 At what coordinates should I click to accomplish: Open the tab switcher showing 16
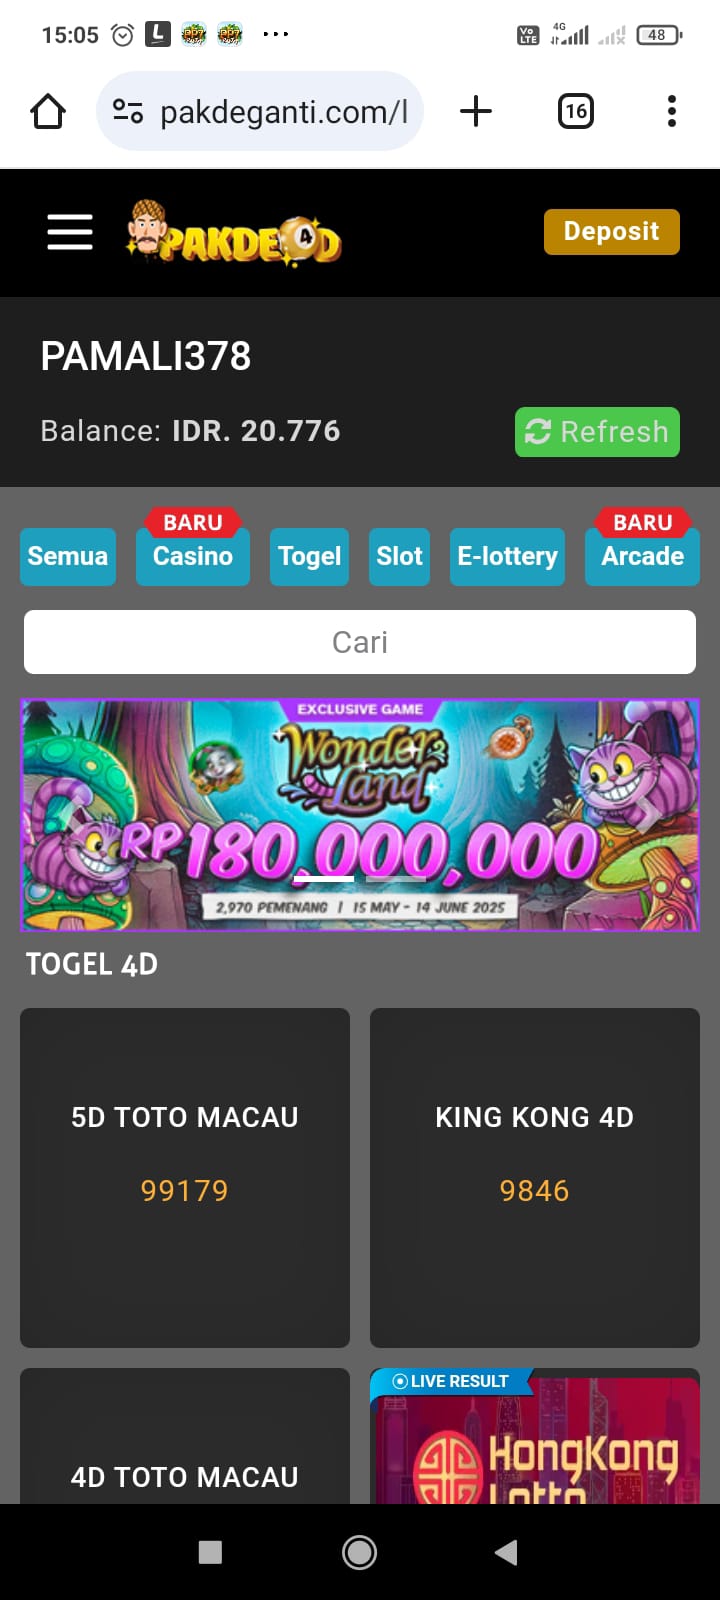(x=575, y=111)
